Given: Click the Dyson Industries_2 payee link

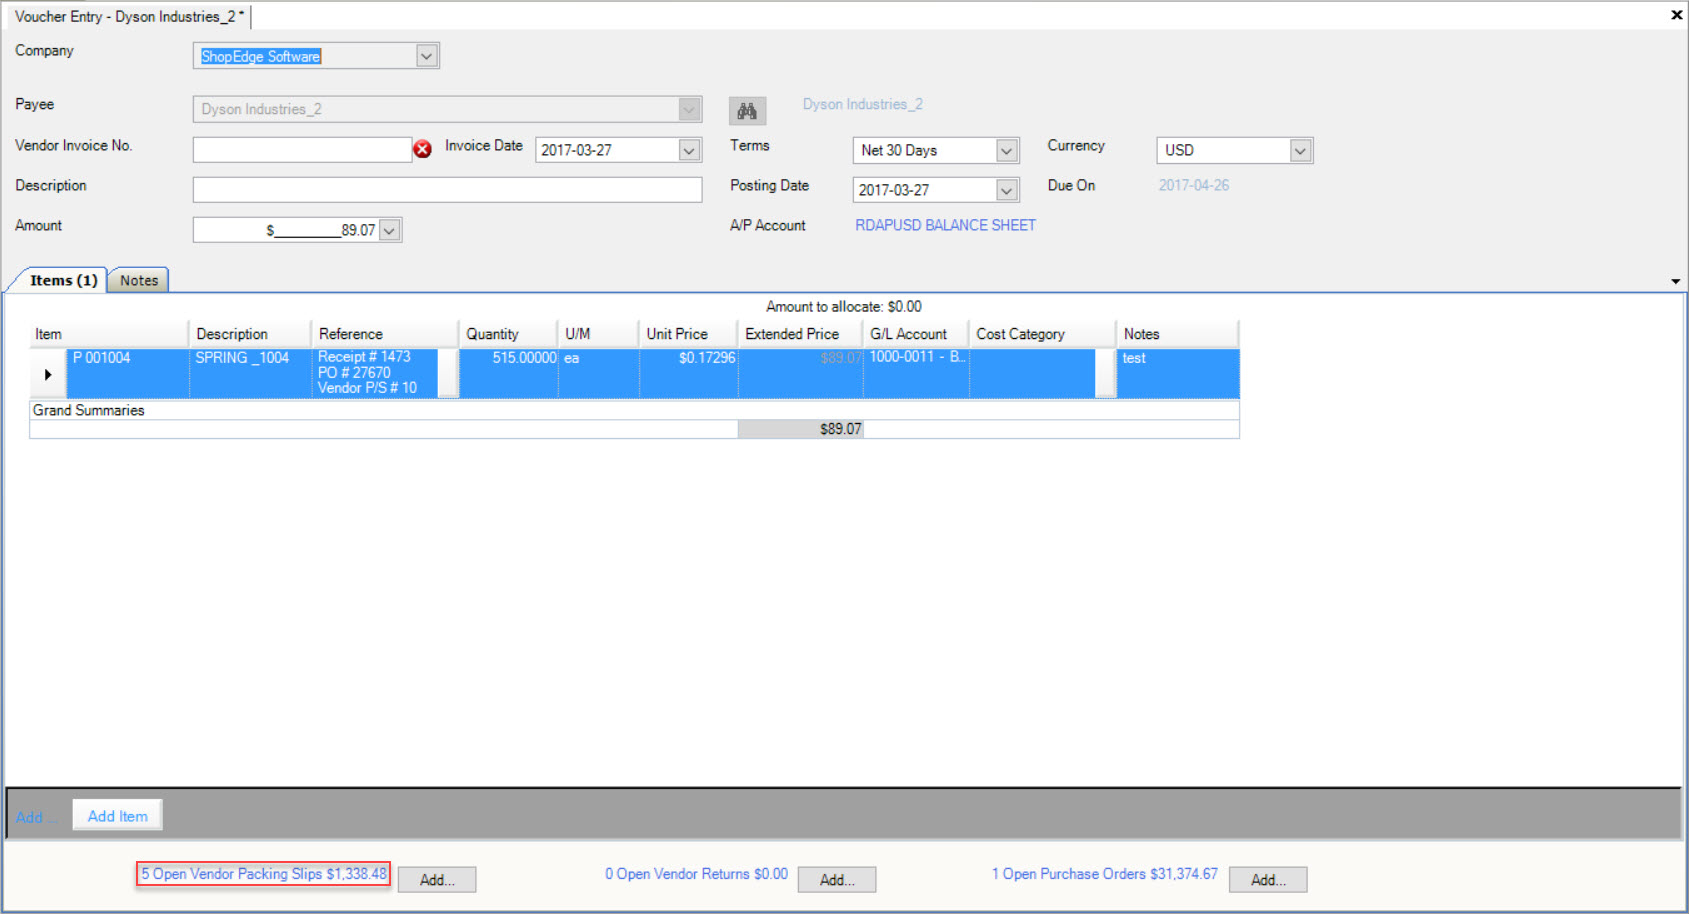Looking at the screenshot, I should (863, 104).
